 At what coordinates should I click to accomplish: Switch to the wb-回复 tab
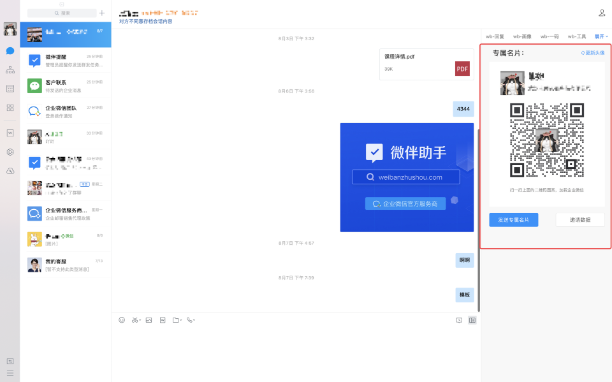click(x=495, y=36)
